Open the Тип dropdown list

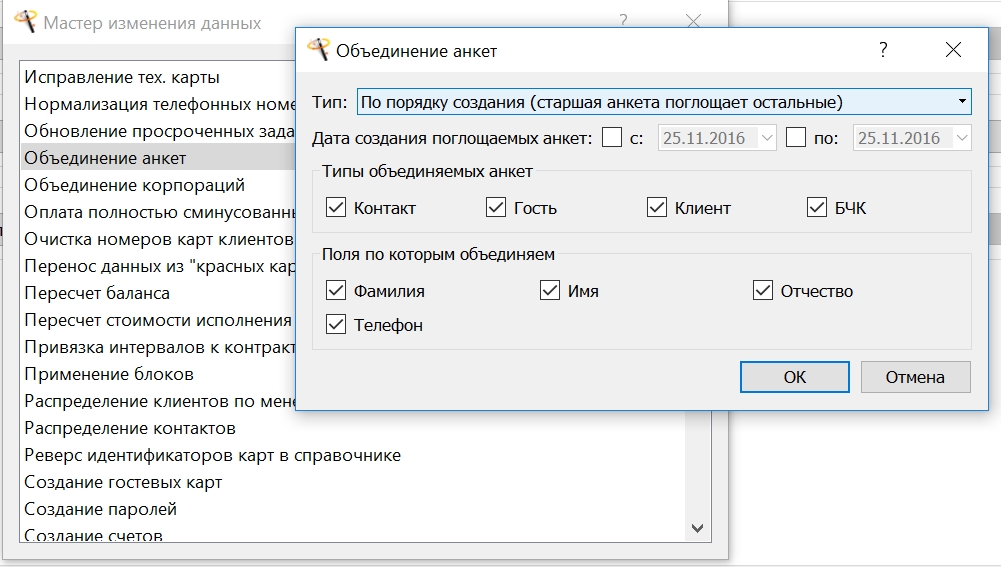[x=961, y=102]
